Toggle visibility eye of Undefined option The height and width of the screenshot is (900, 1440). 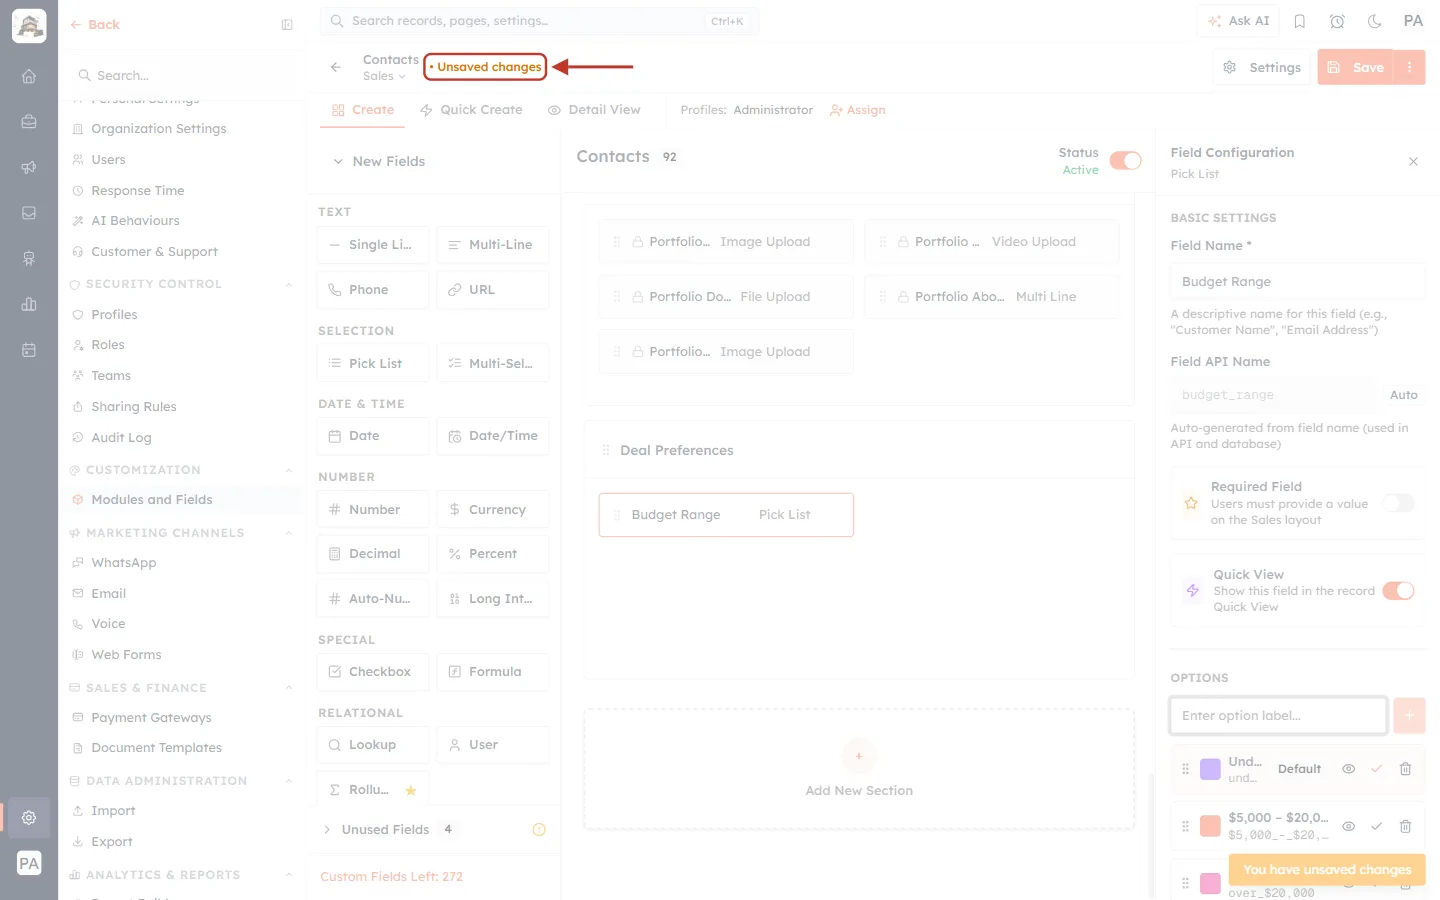pos(1349,769)
